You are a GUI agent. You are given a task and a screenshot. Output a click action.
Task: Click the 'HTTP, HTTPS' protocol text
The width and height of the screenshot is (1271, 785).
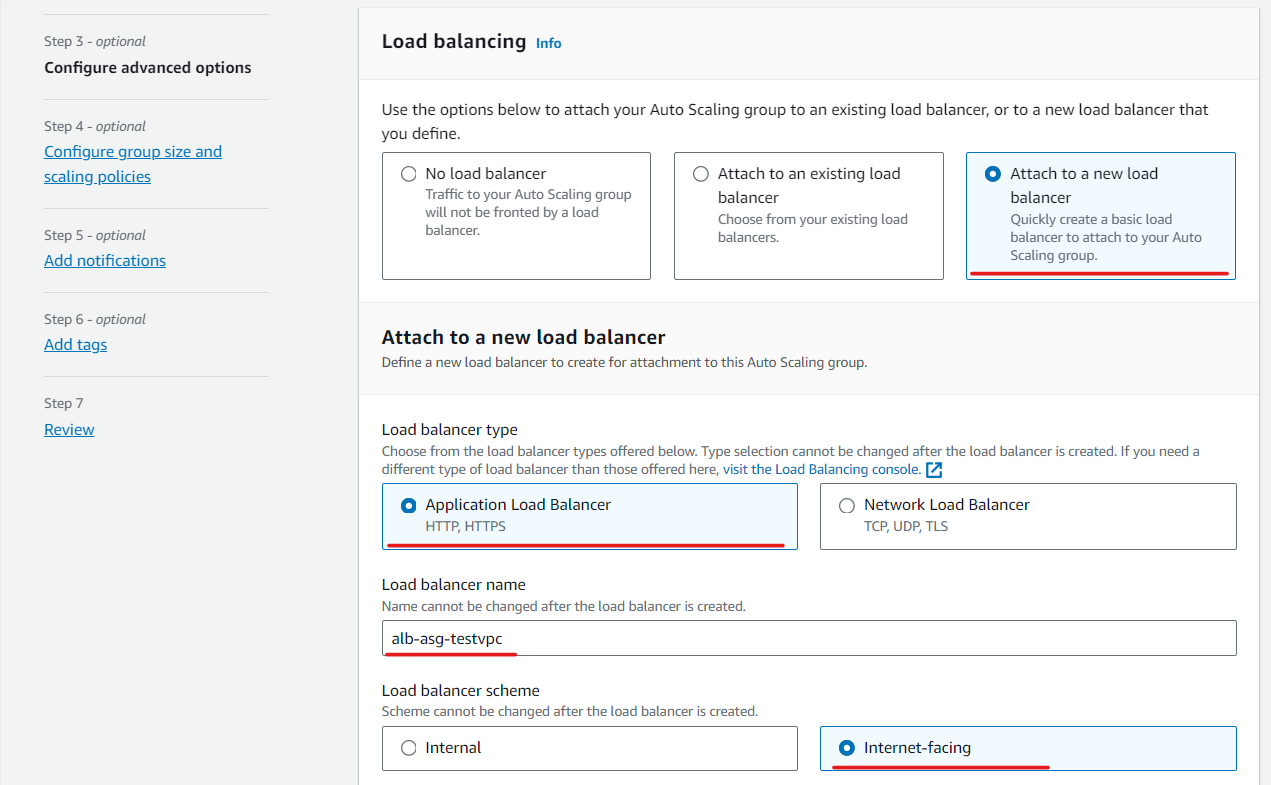(466, 526)
